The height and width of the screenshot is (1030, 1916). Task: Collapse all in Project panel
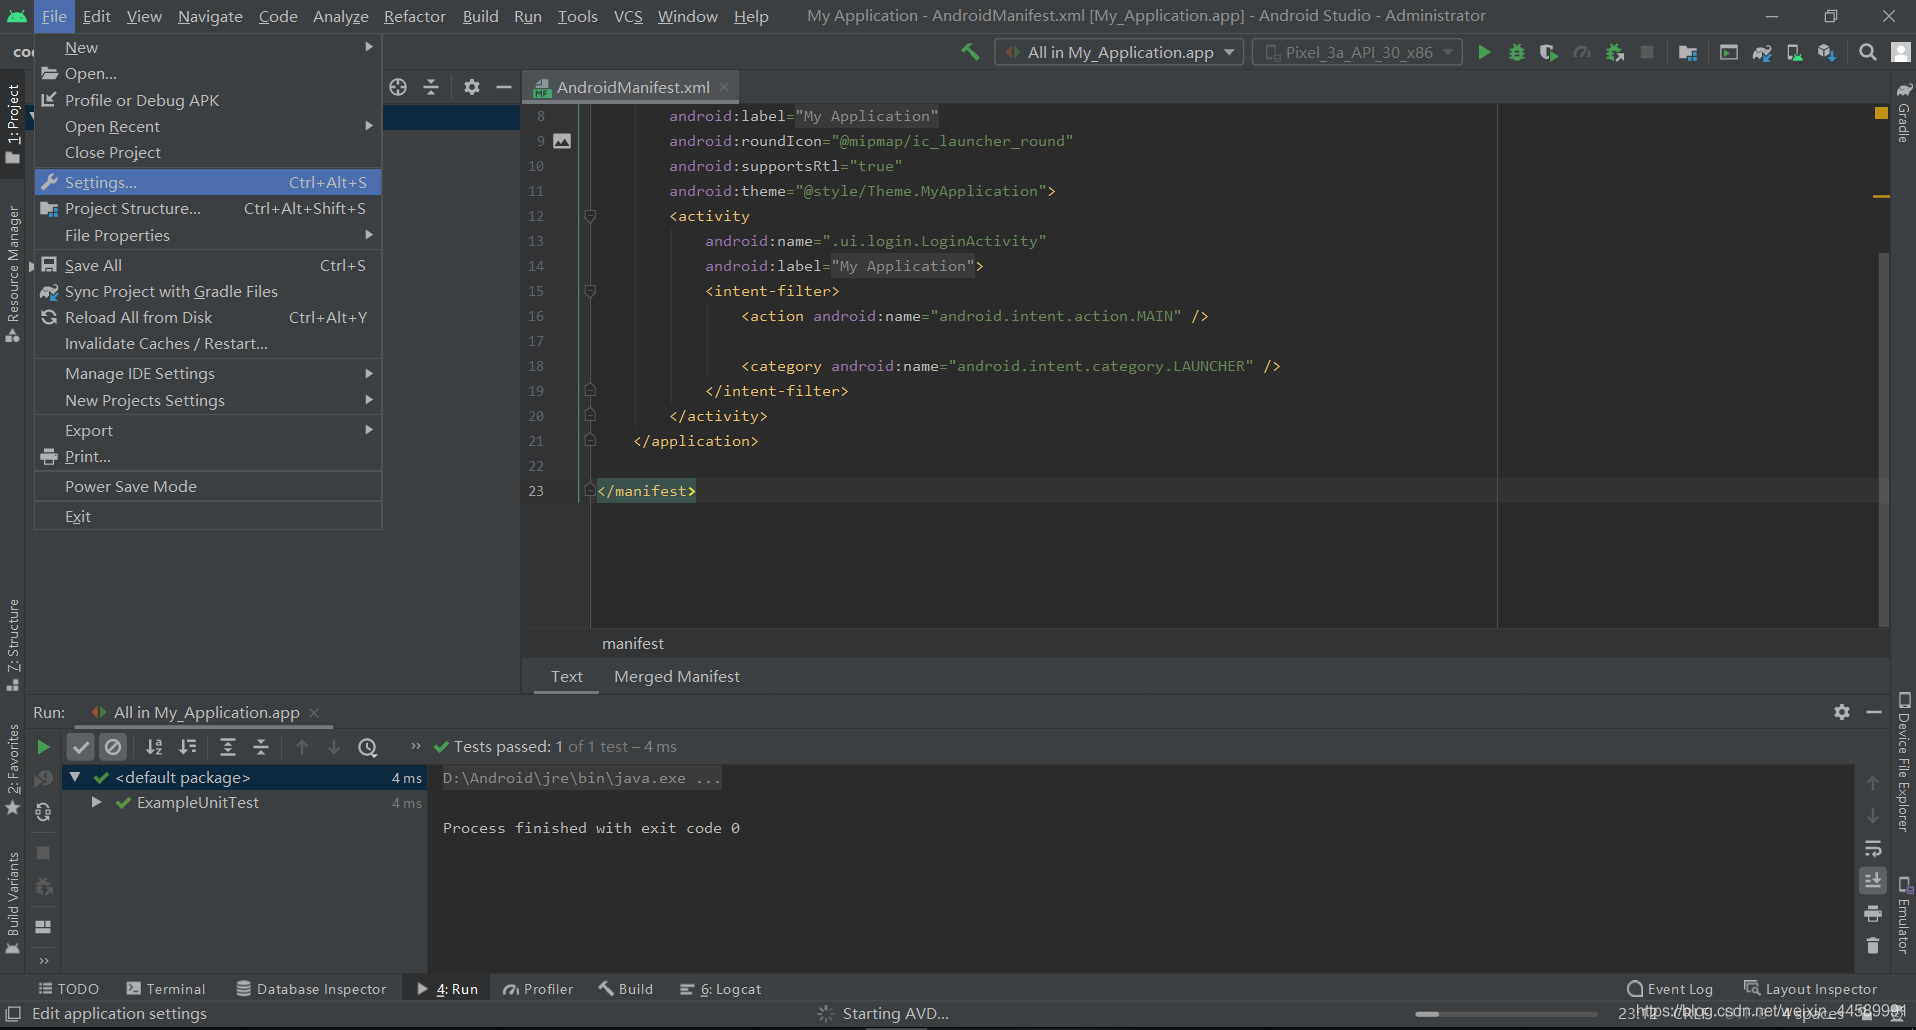click(431, 87)
